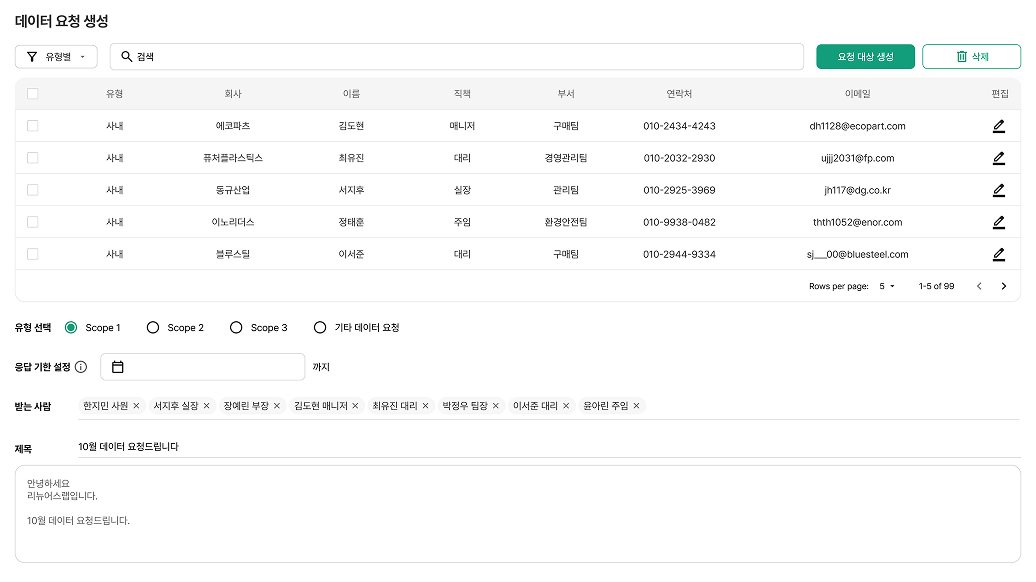The image size is (1036, 582).
Task: Expand the Rows per page dropdown
Action: (887, 286)
